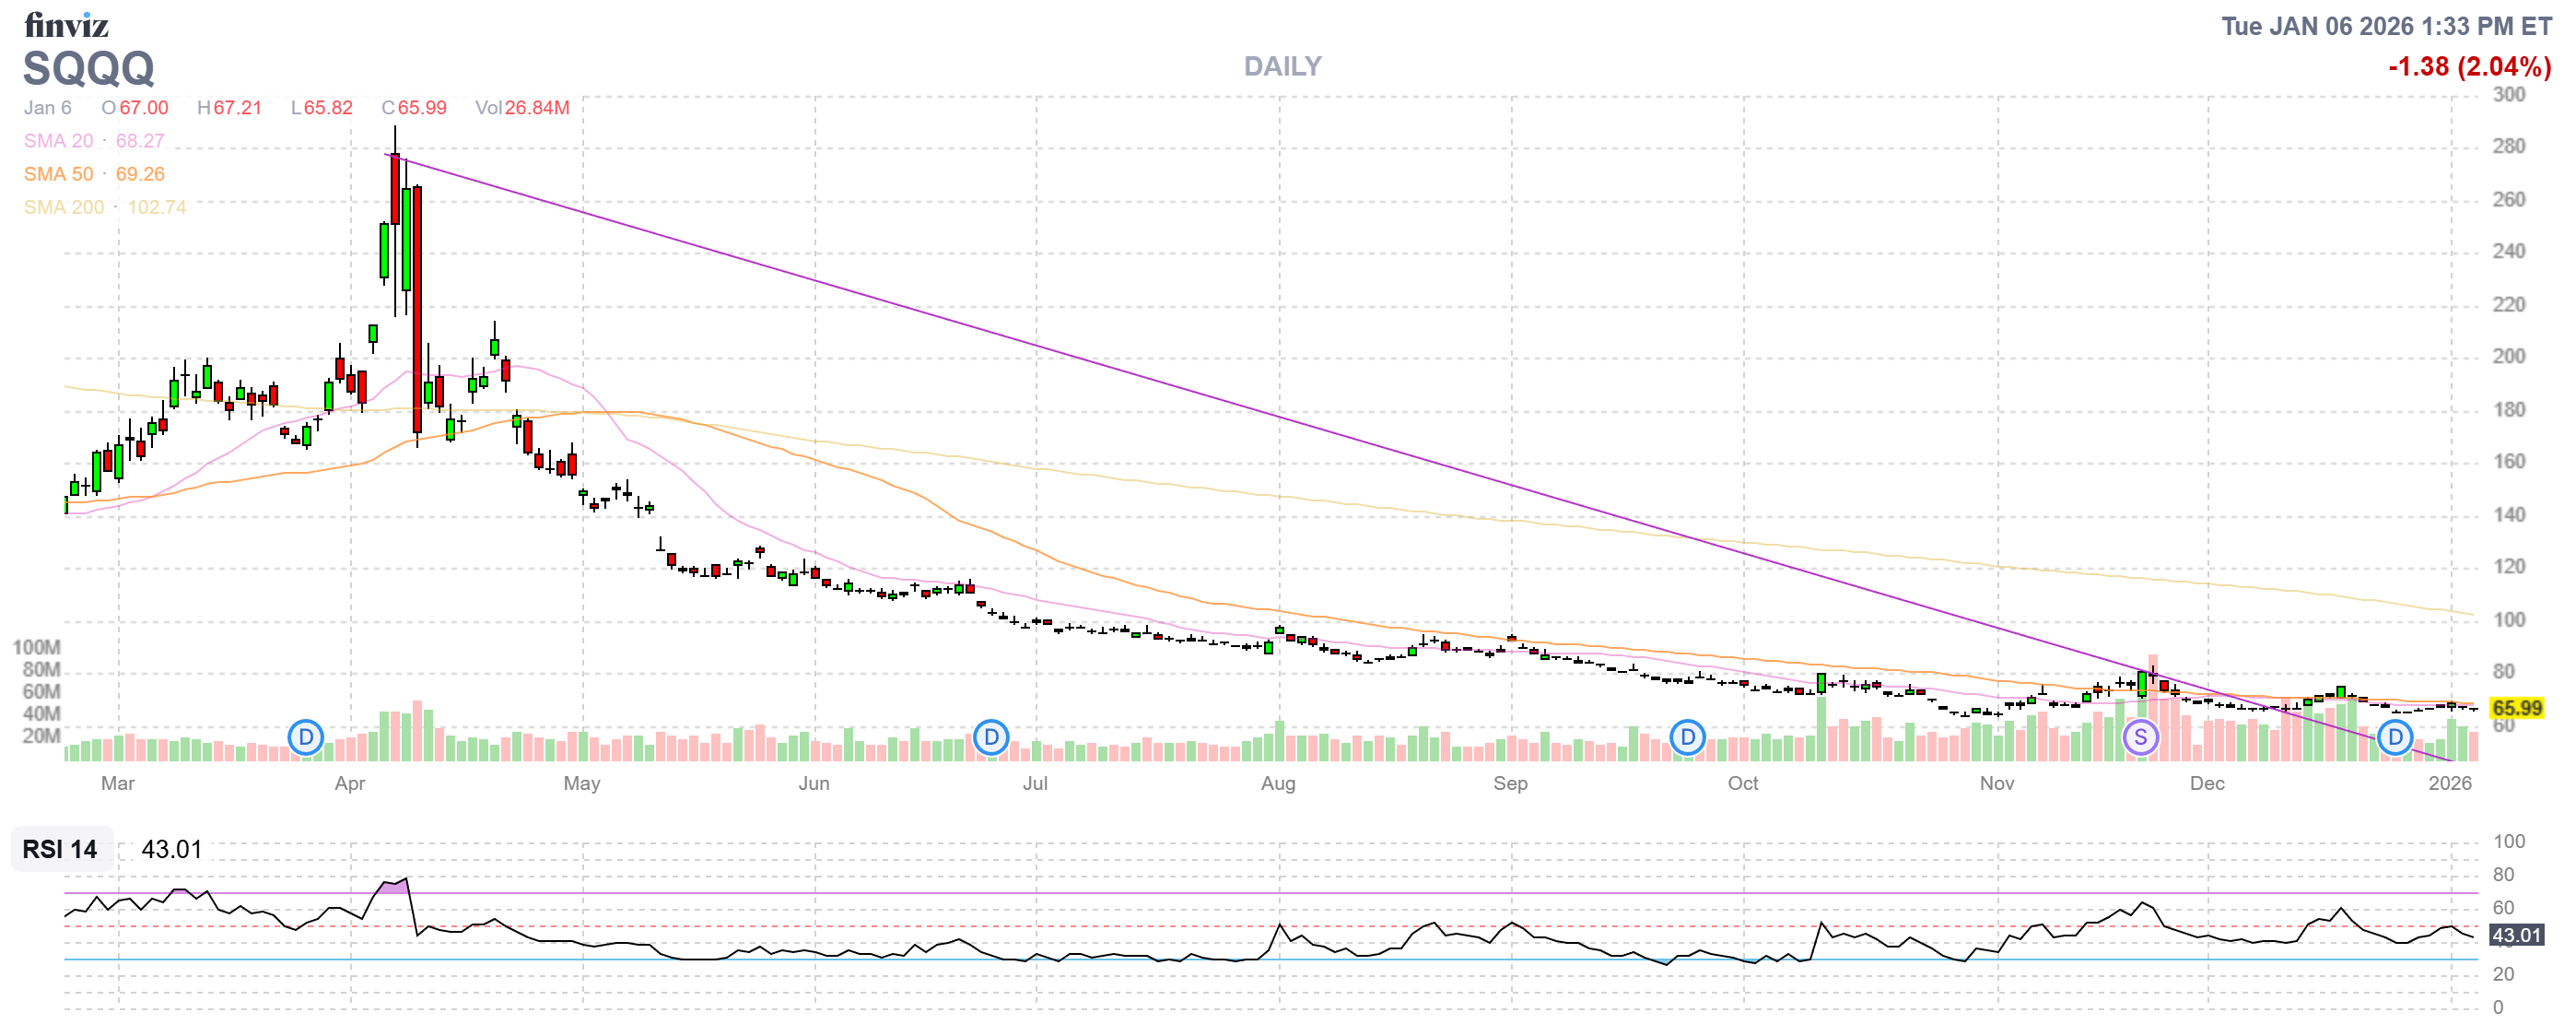This screenshot has width=2576, height=1036.
Task: Toggle the SMA 50 legend entry
Action: [58, 174]
